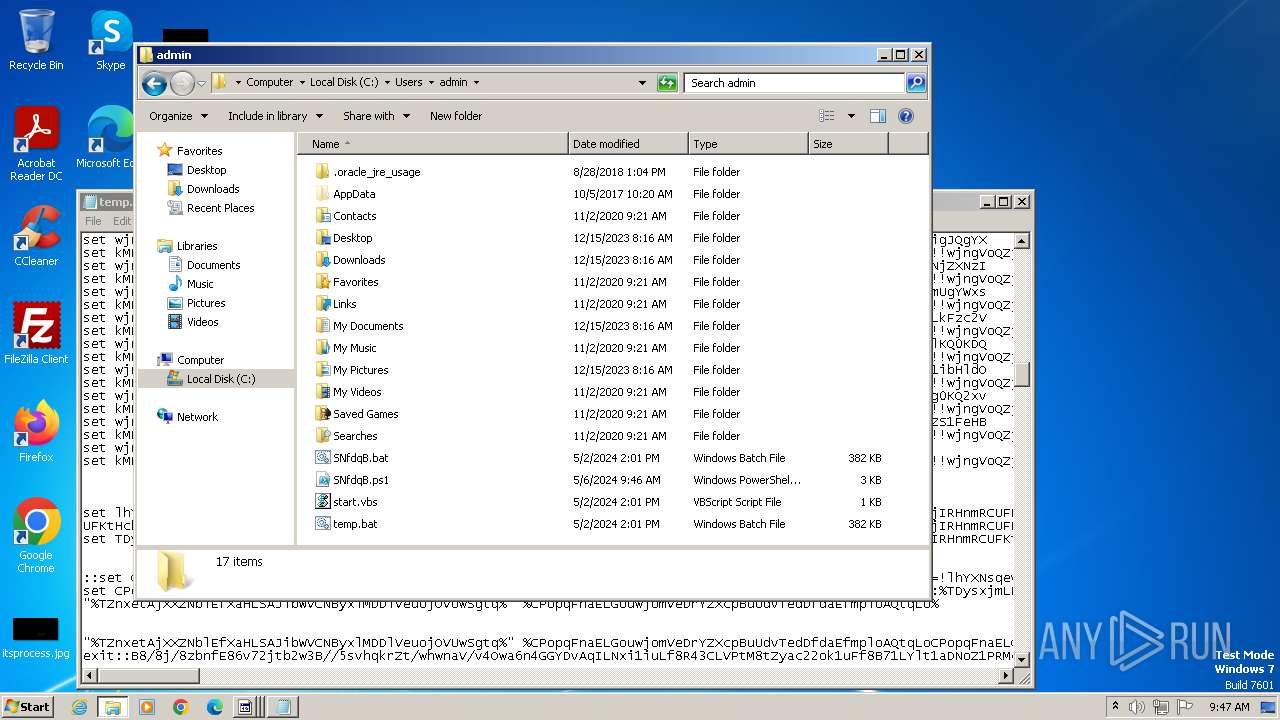1280x720 pixels.
Task: Click the Search admin input field
Action: coord(795,83)
